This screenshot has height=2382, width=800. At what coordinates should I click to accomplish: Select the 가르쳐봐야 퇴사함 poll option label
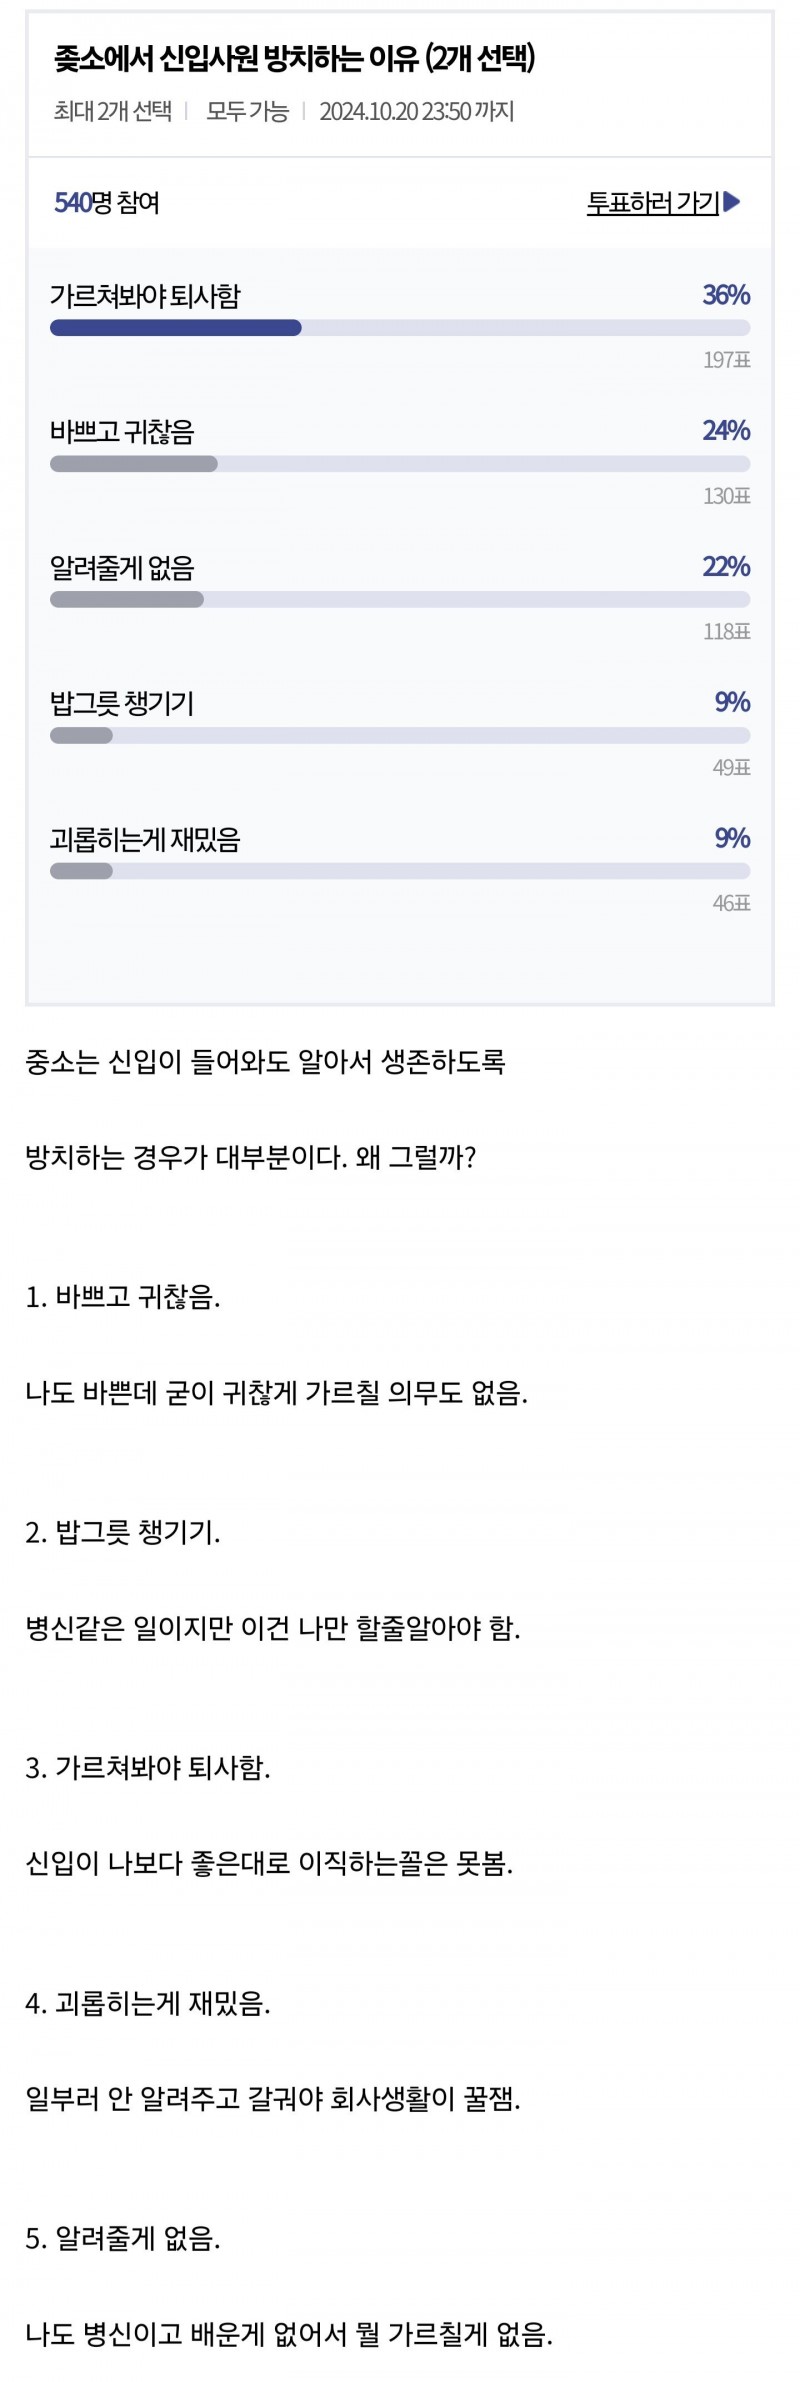click(145, 296)
